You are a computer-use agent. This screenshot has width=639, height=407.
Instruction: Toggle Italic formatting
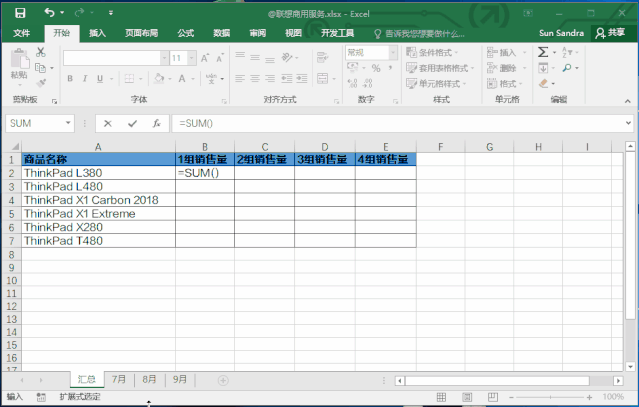pos(85,79)
